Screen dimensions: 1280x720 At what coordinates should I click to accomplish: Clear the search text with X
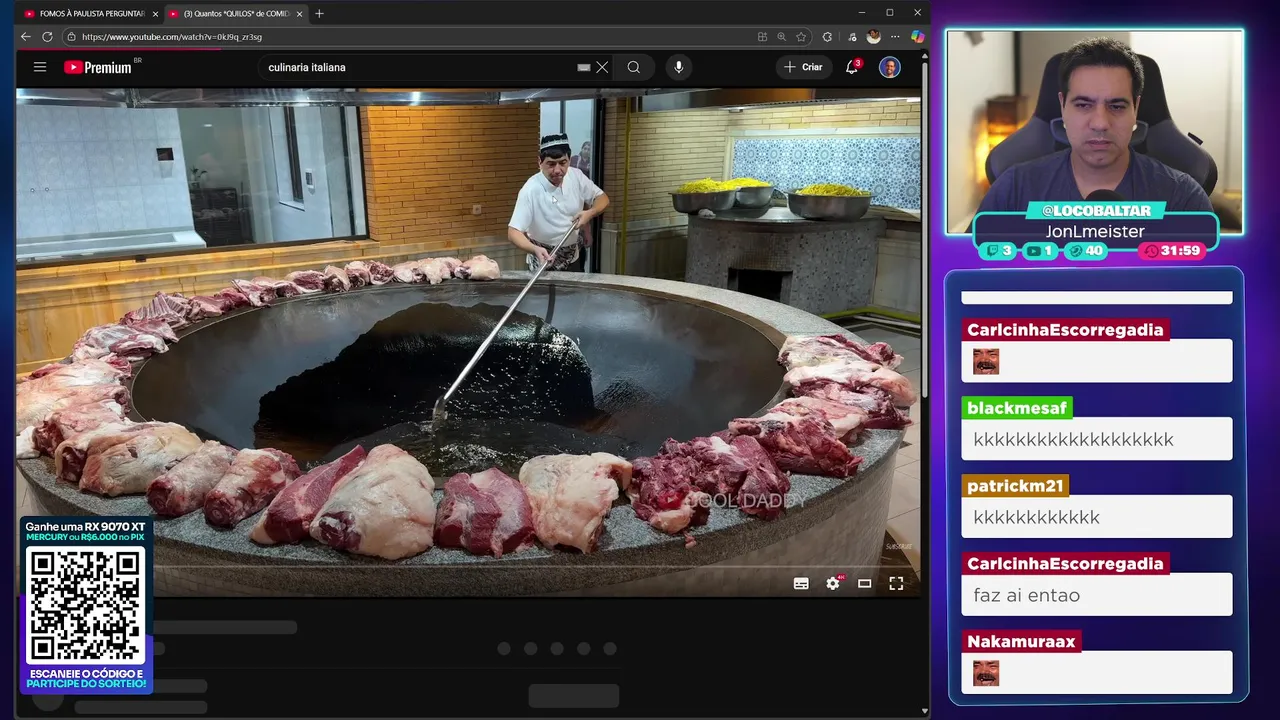[x=602, y=67]
